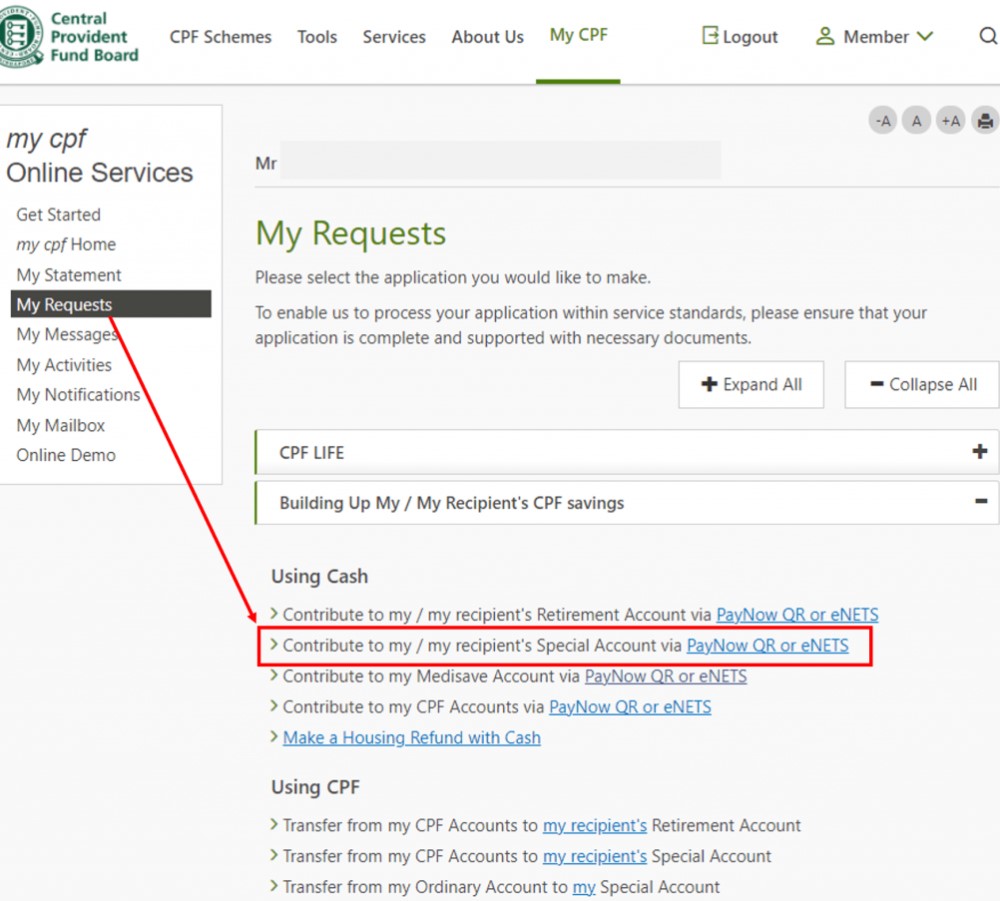Open the Tools menu
Image resolution: width=1000 pixels, height=901 pixels.
(x=317, y=37)
